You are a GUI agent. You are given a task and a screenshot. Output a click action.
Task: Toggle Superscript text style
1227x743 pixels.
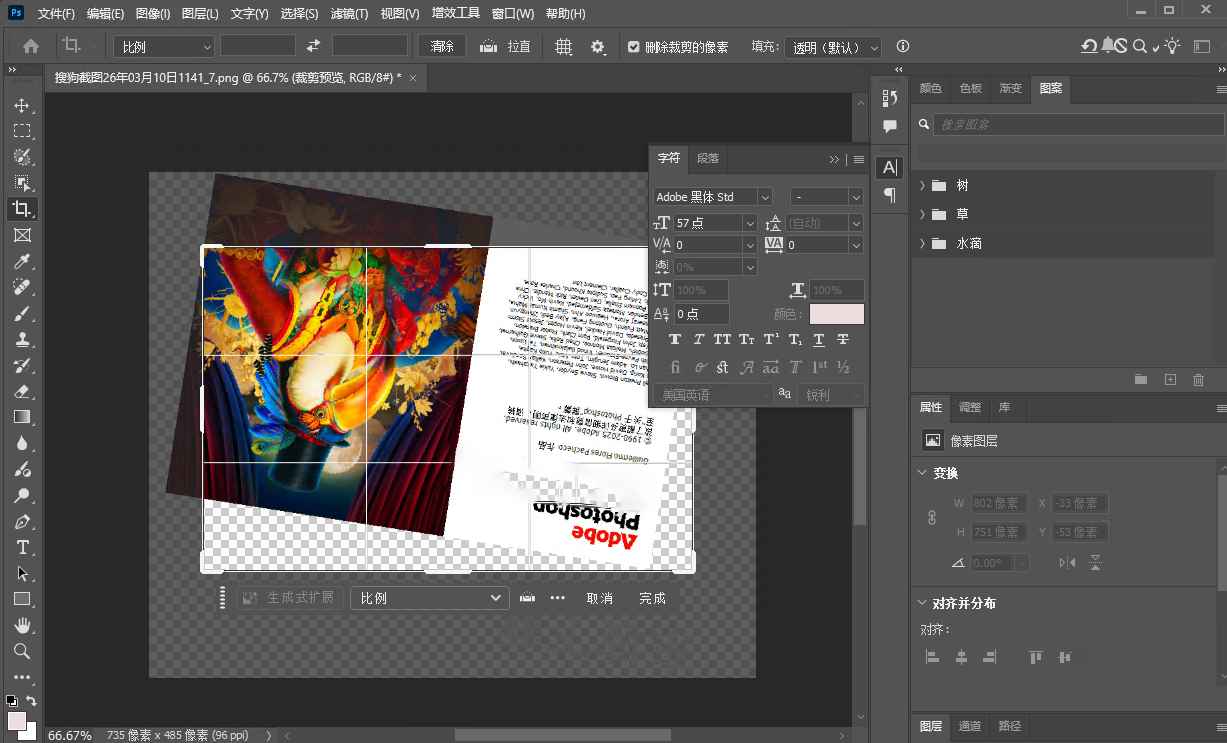point(771,340)
